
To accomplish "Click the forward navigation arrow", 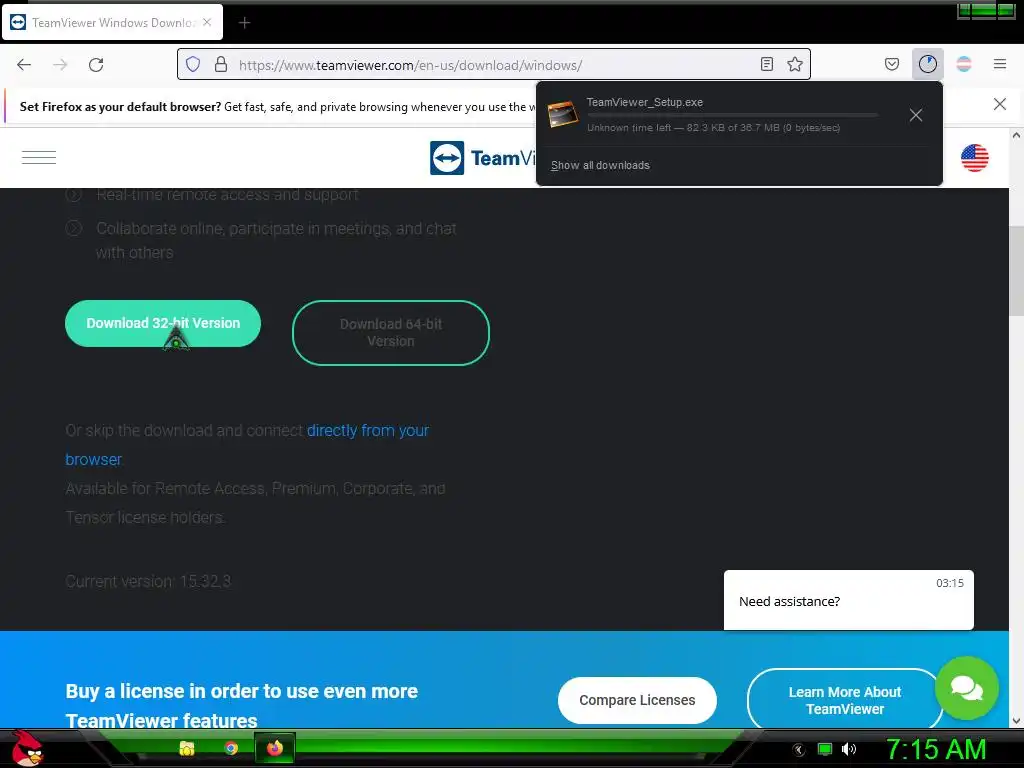I will coord(60,65).
